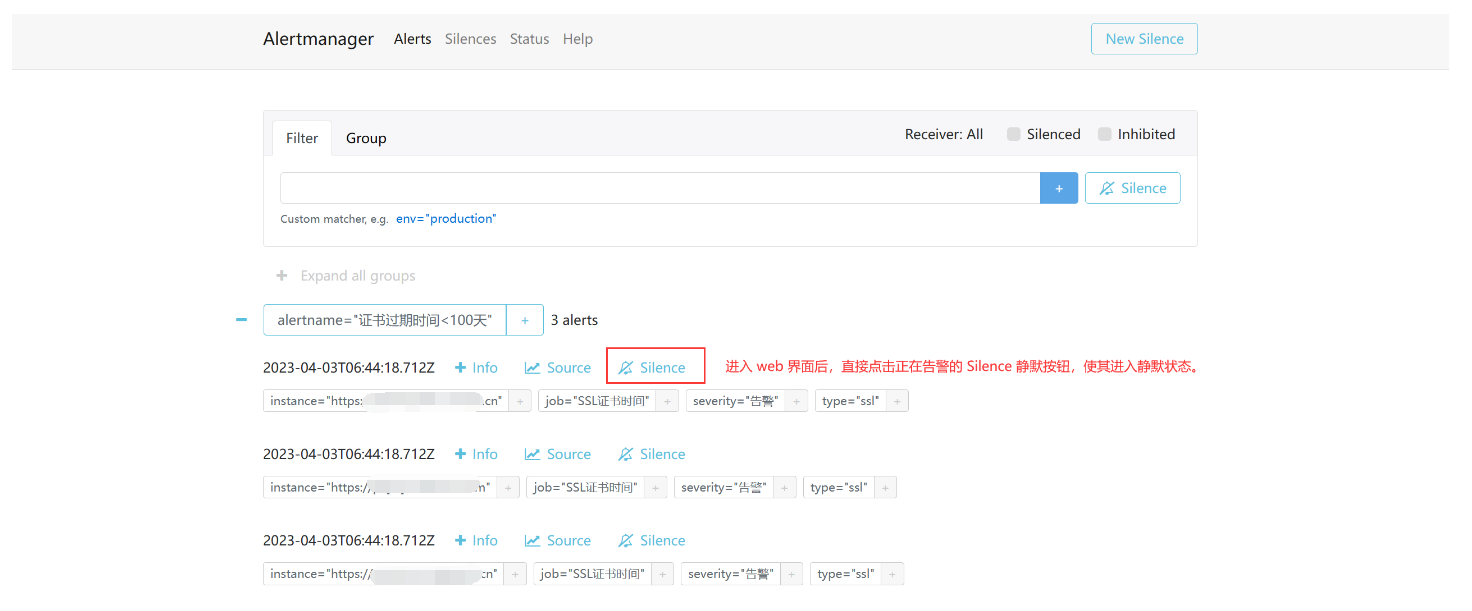1472x611 pixels.
Task: Open Info for the third alert
Action: (476, 540)
